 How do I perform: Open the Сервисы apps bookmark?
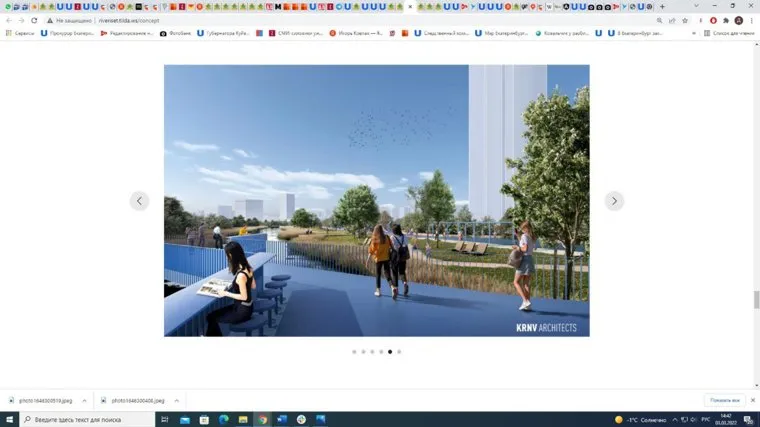[20, 33]
